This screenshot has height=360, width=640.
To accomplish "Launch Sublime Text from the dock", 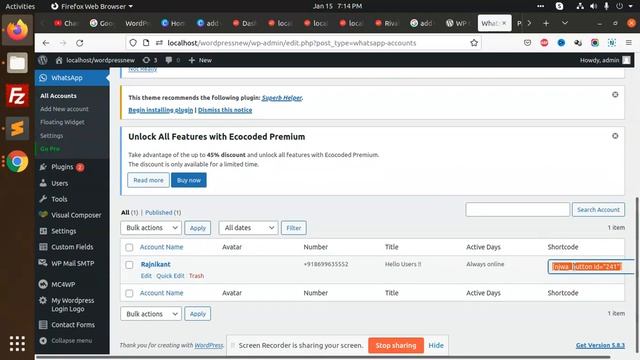I will point(17,129).
